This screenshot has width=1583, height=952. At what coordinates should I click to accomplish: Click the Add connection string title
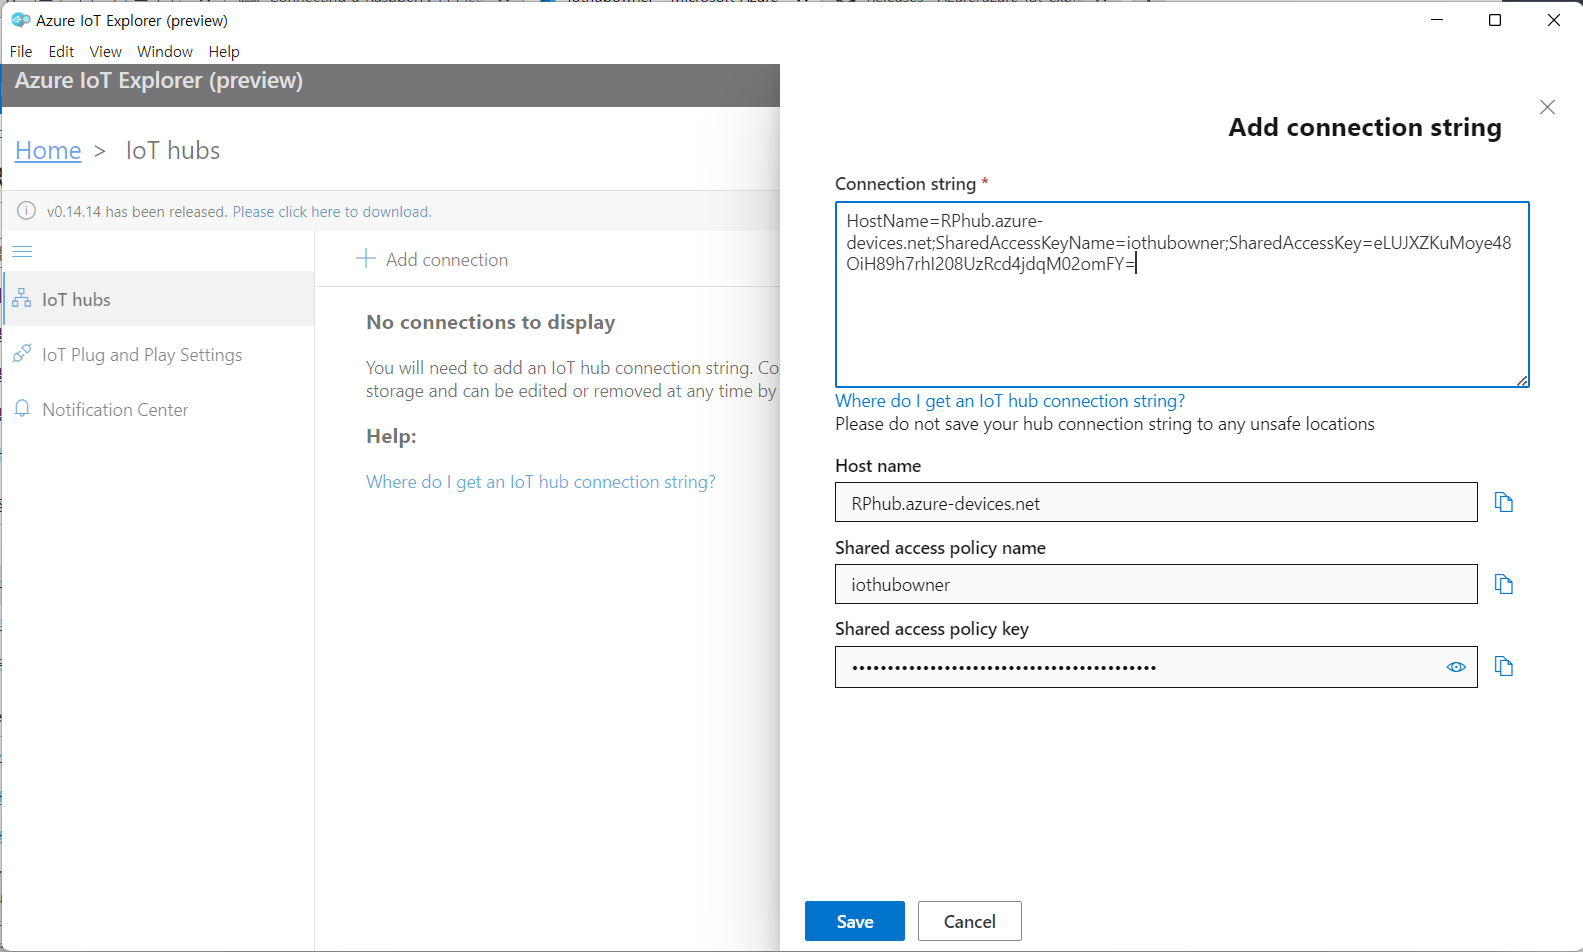(1365, 127)
